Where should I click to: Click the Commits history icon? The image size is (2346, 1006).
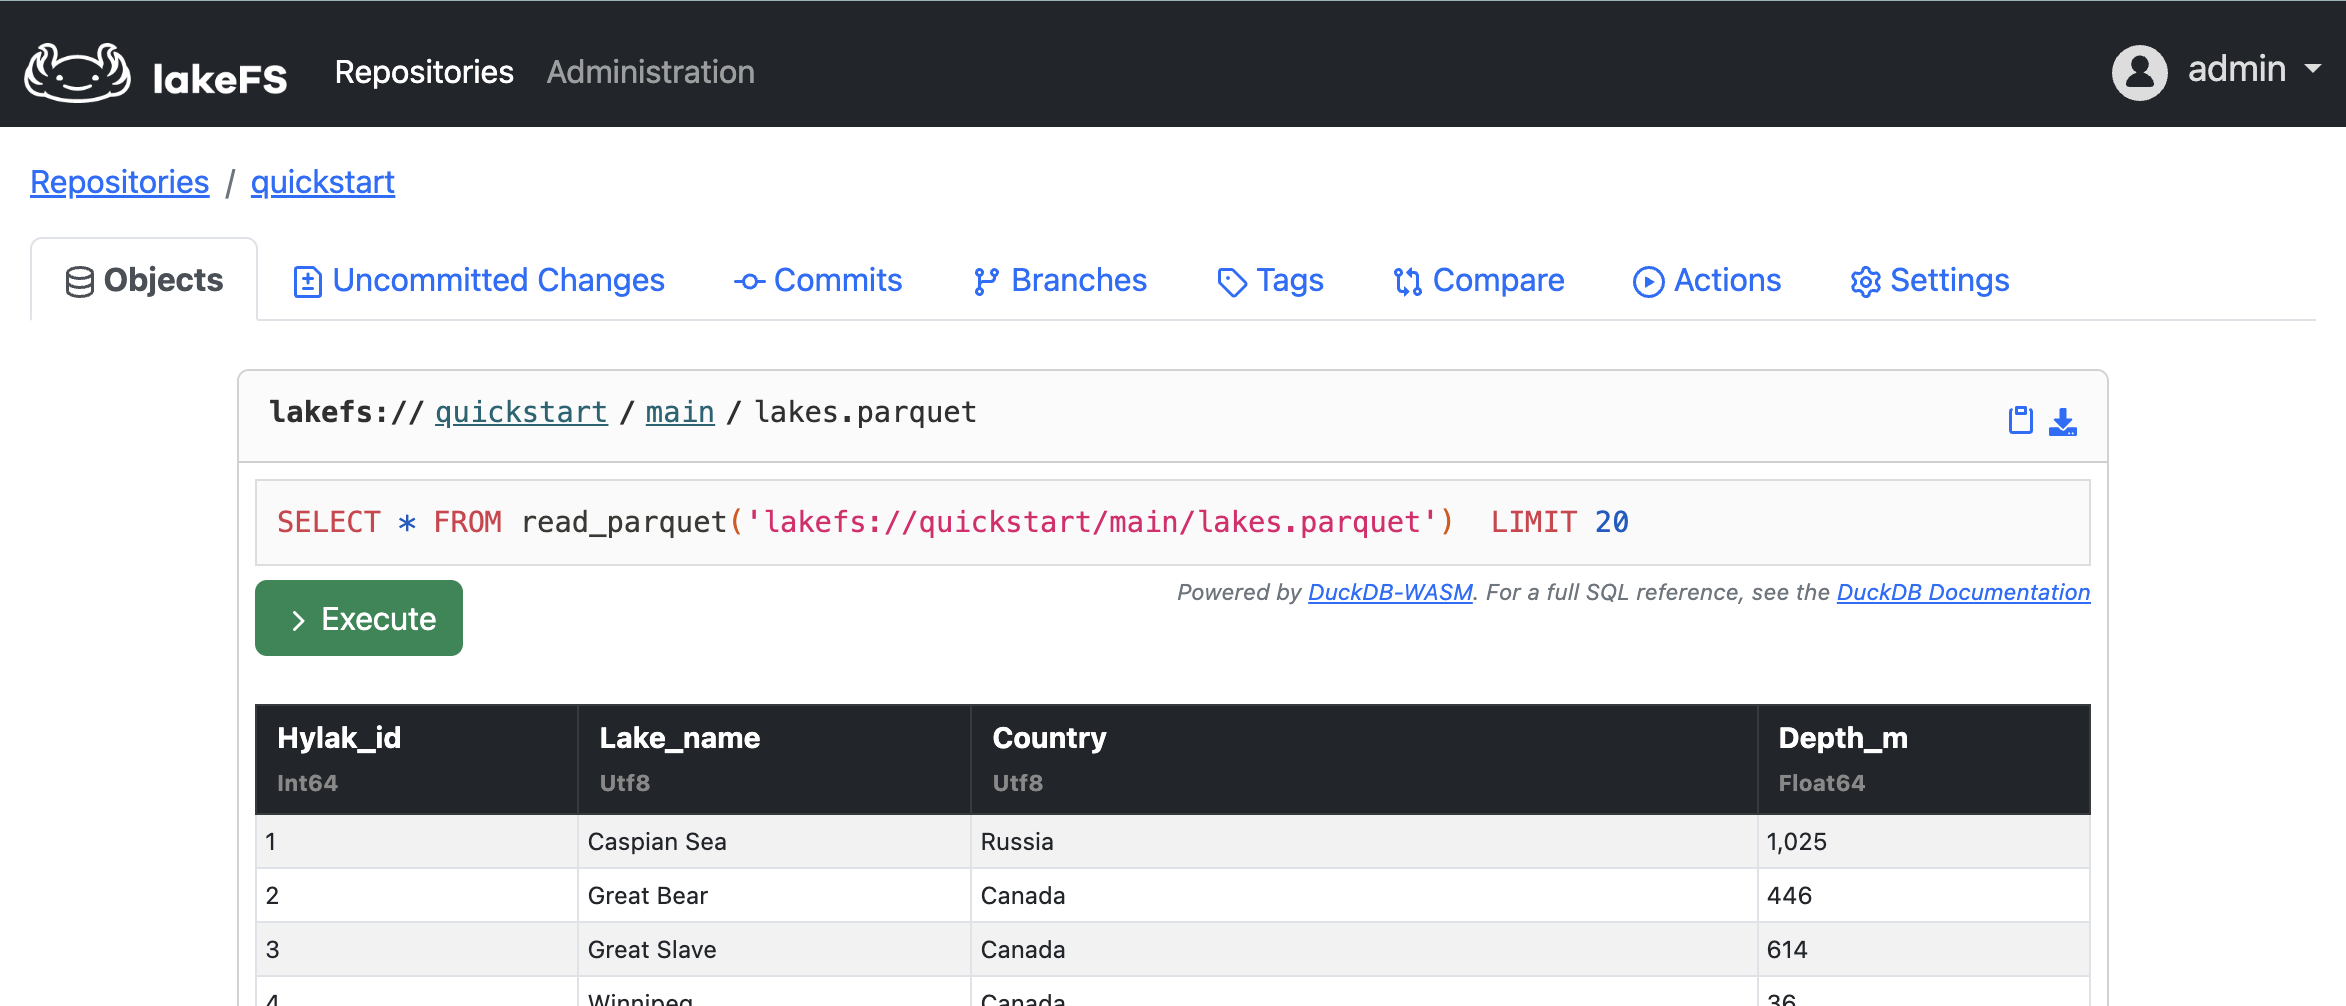click(749, 281)
